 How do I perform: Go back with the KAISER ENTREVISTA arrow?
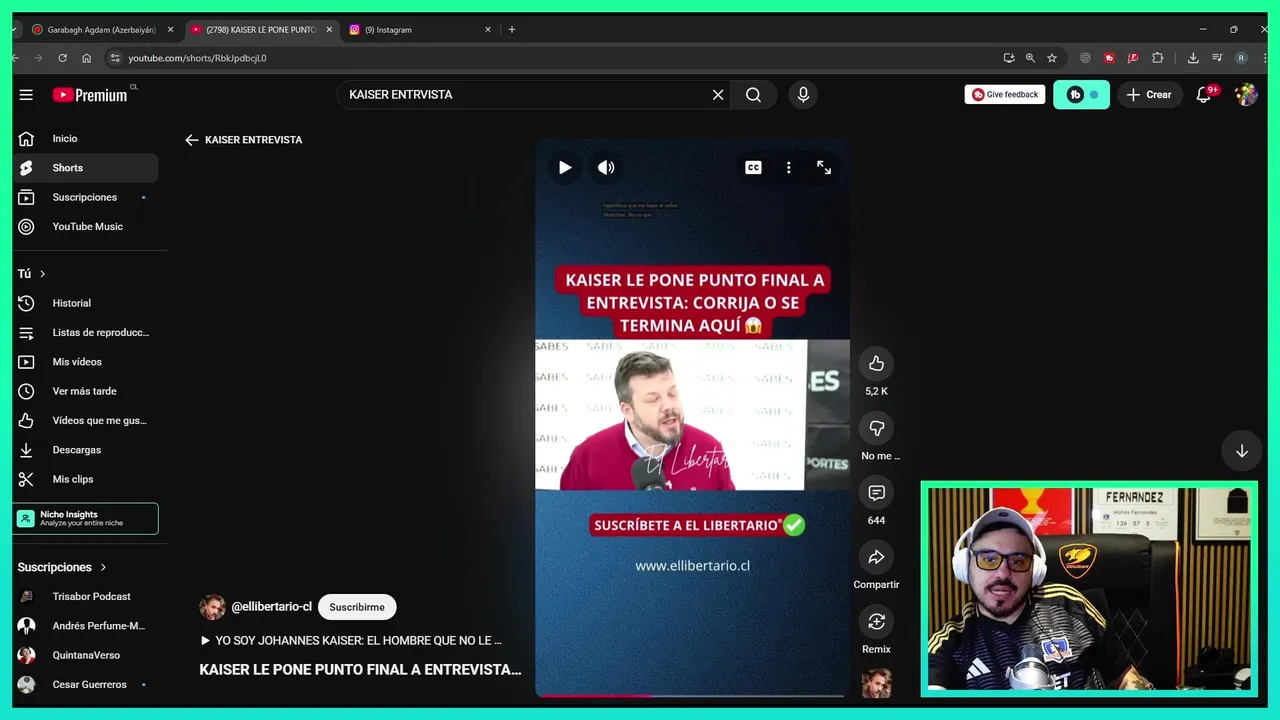click(192, 140)
